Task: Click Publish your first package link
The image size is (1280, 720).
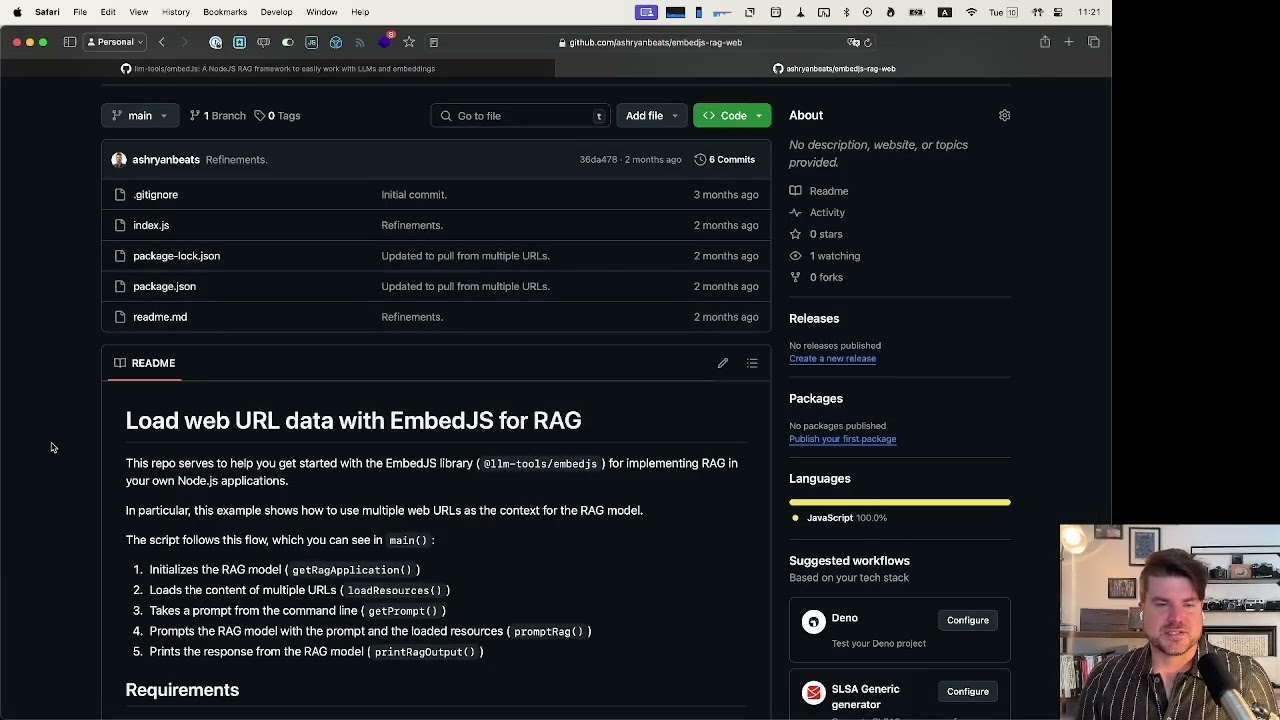Action: (x=842, y=439)
